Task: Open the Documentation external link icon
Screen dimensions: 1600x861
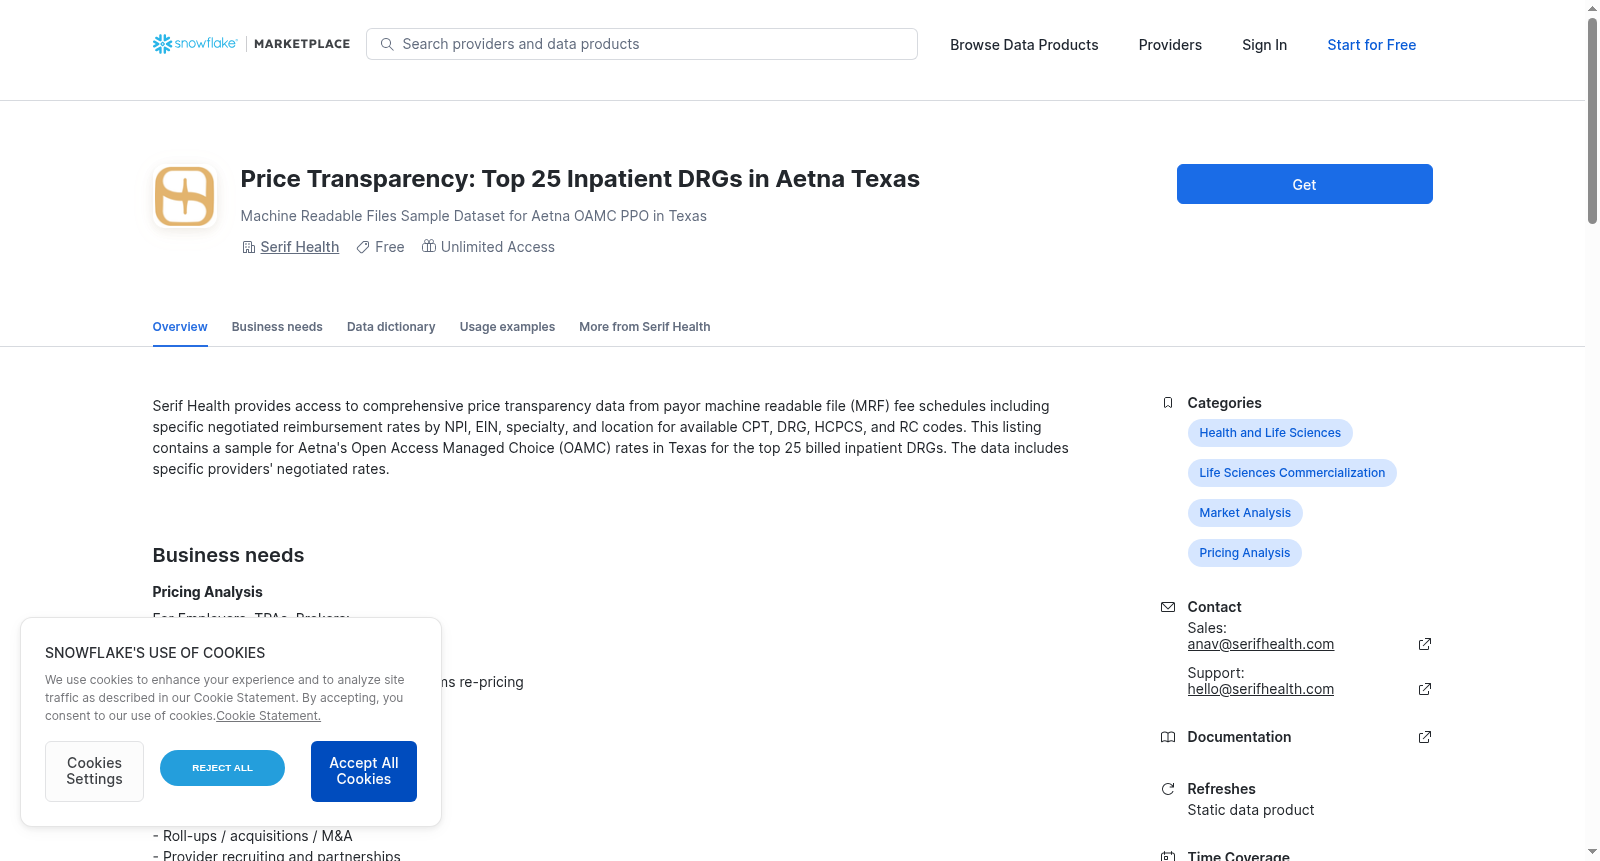Action: [1425, 737]
